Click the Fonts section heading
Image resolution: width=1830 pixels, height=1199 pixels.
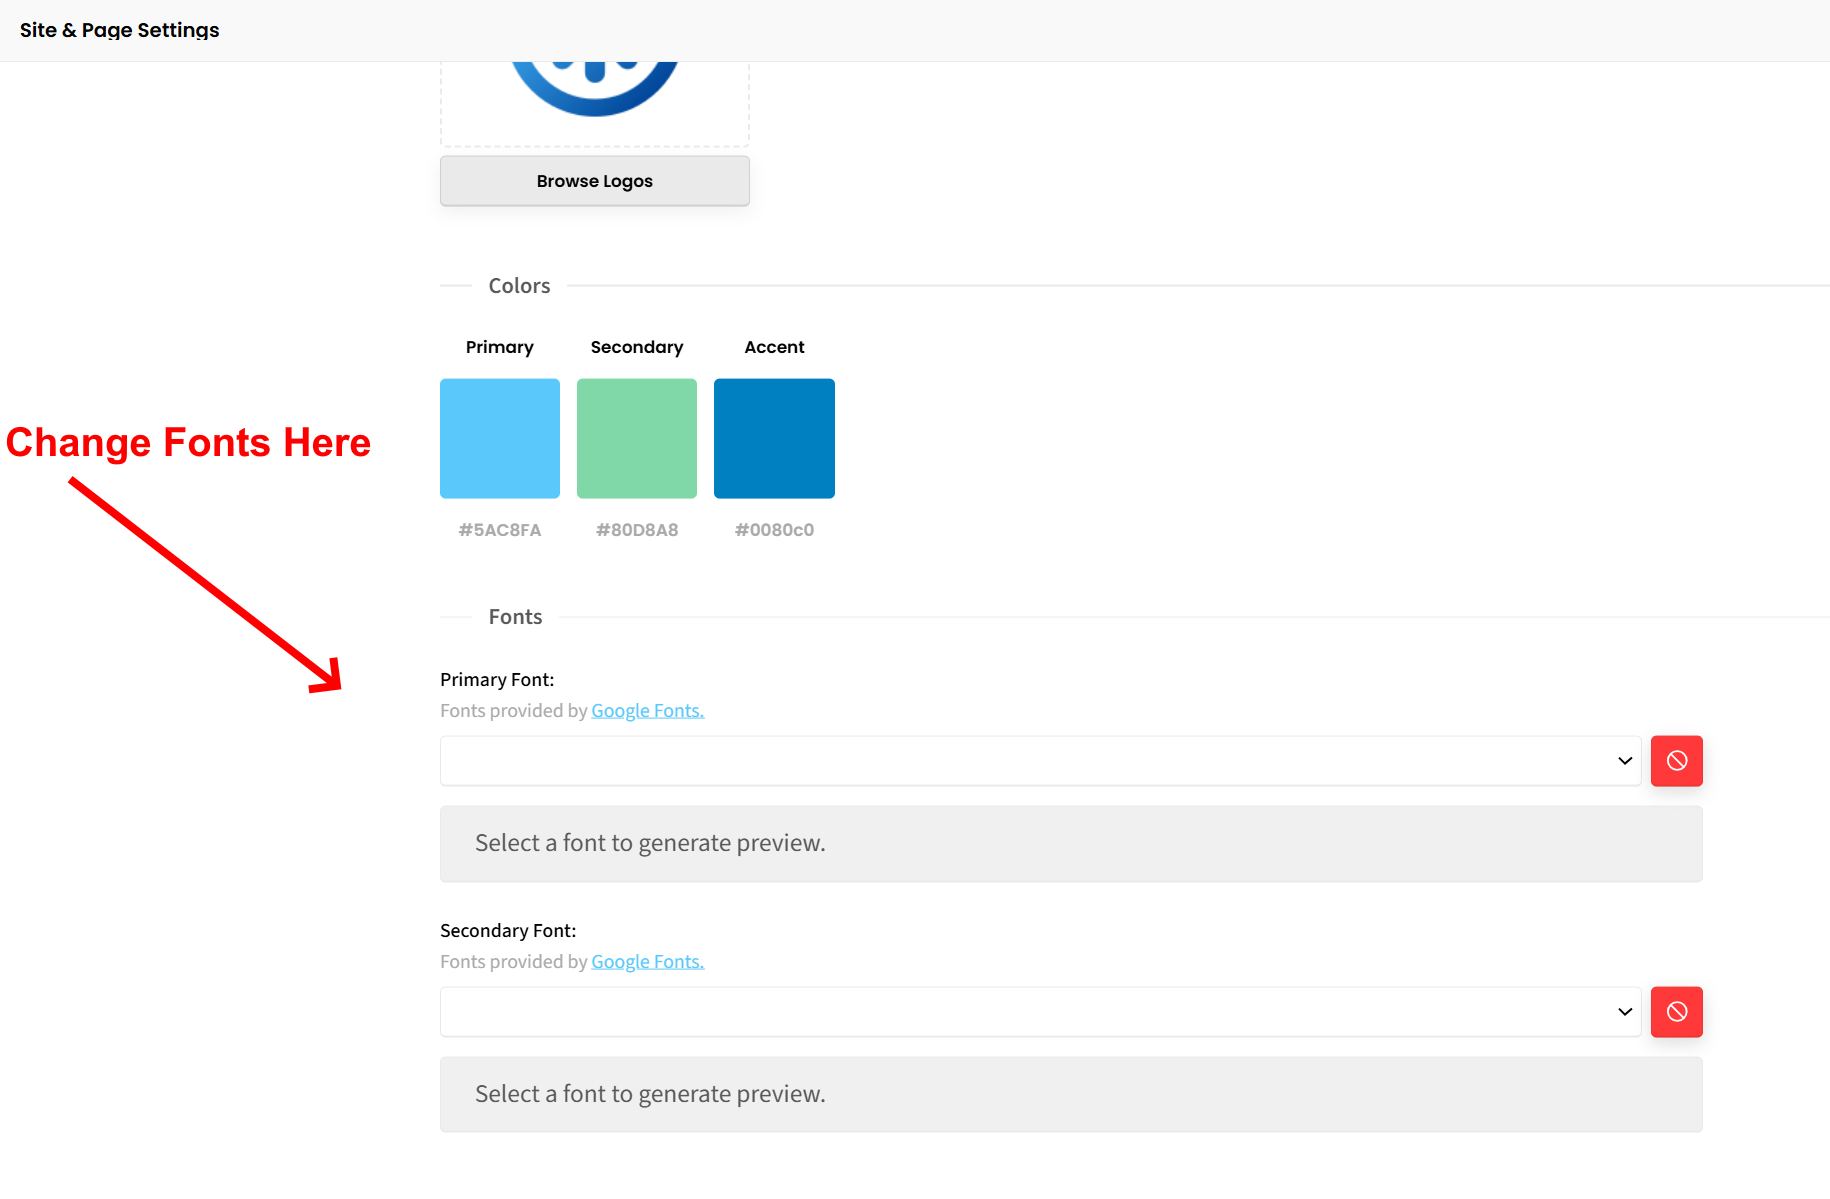pyautogui.click(x=515, y=617)
